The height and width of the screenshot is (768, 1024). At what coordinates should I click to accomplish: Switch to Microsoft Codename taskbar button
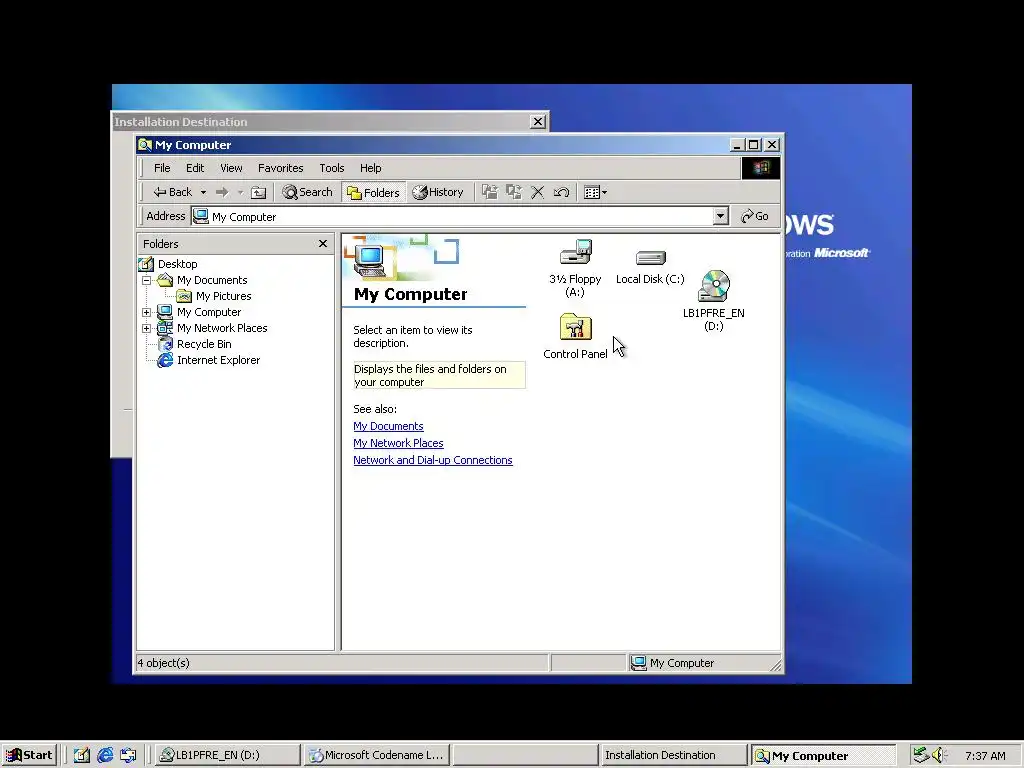[x=376, y=755]
